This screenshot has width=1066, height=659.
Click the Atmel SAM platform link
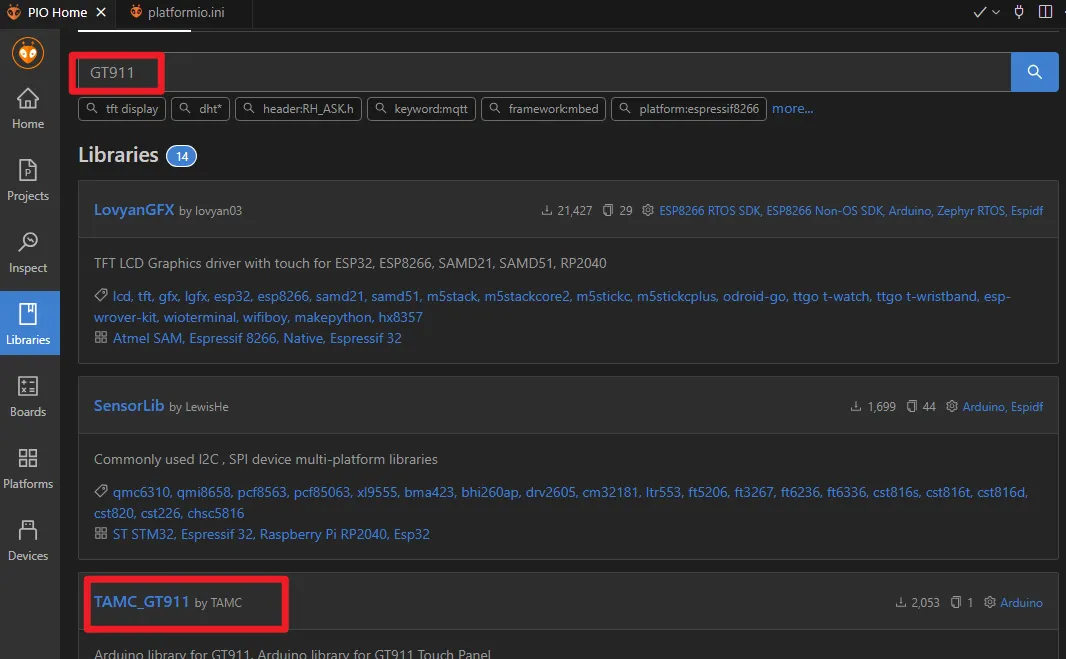click(x=148, y=338)
